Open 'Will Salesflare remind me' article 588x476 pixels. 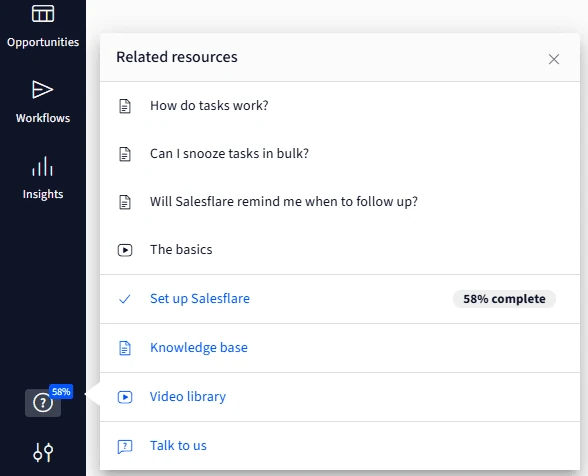pos(284,202)
